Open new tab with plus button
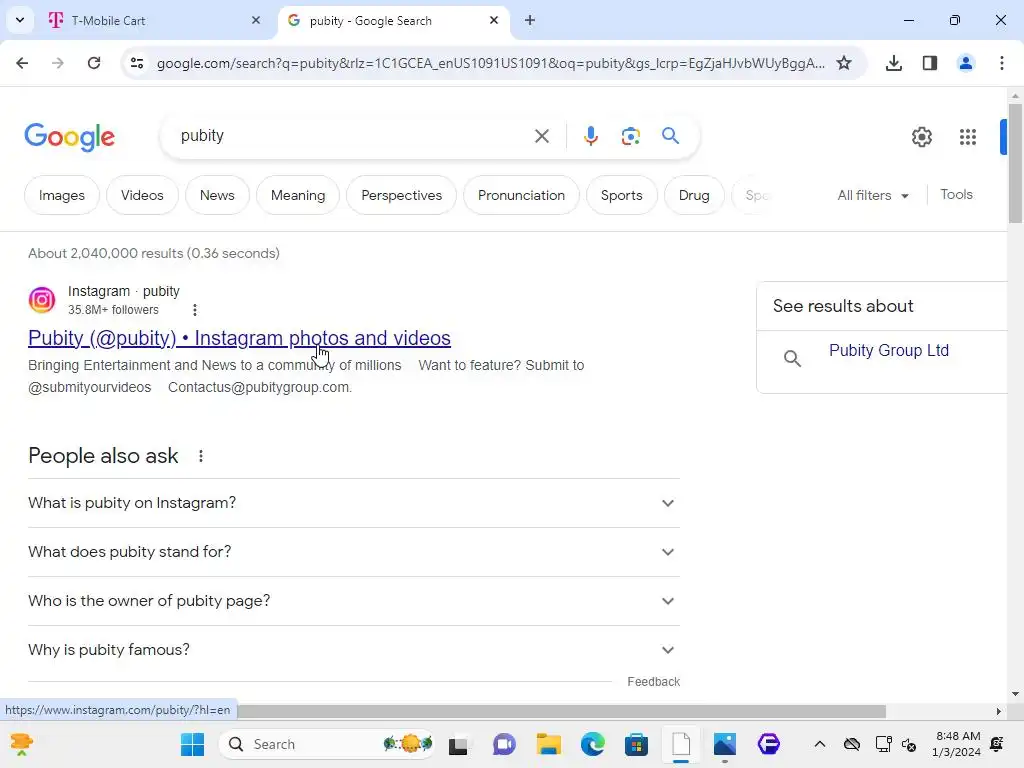The width and height of the screenshot is (1024, 768). (x=530, y=20)
